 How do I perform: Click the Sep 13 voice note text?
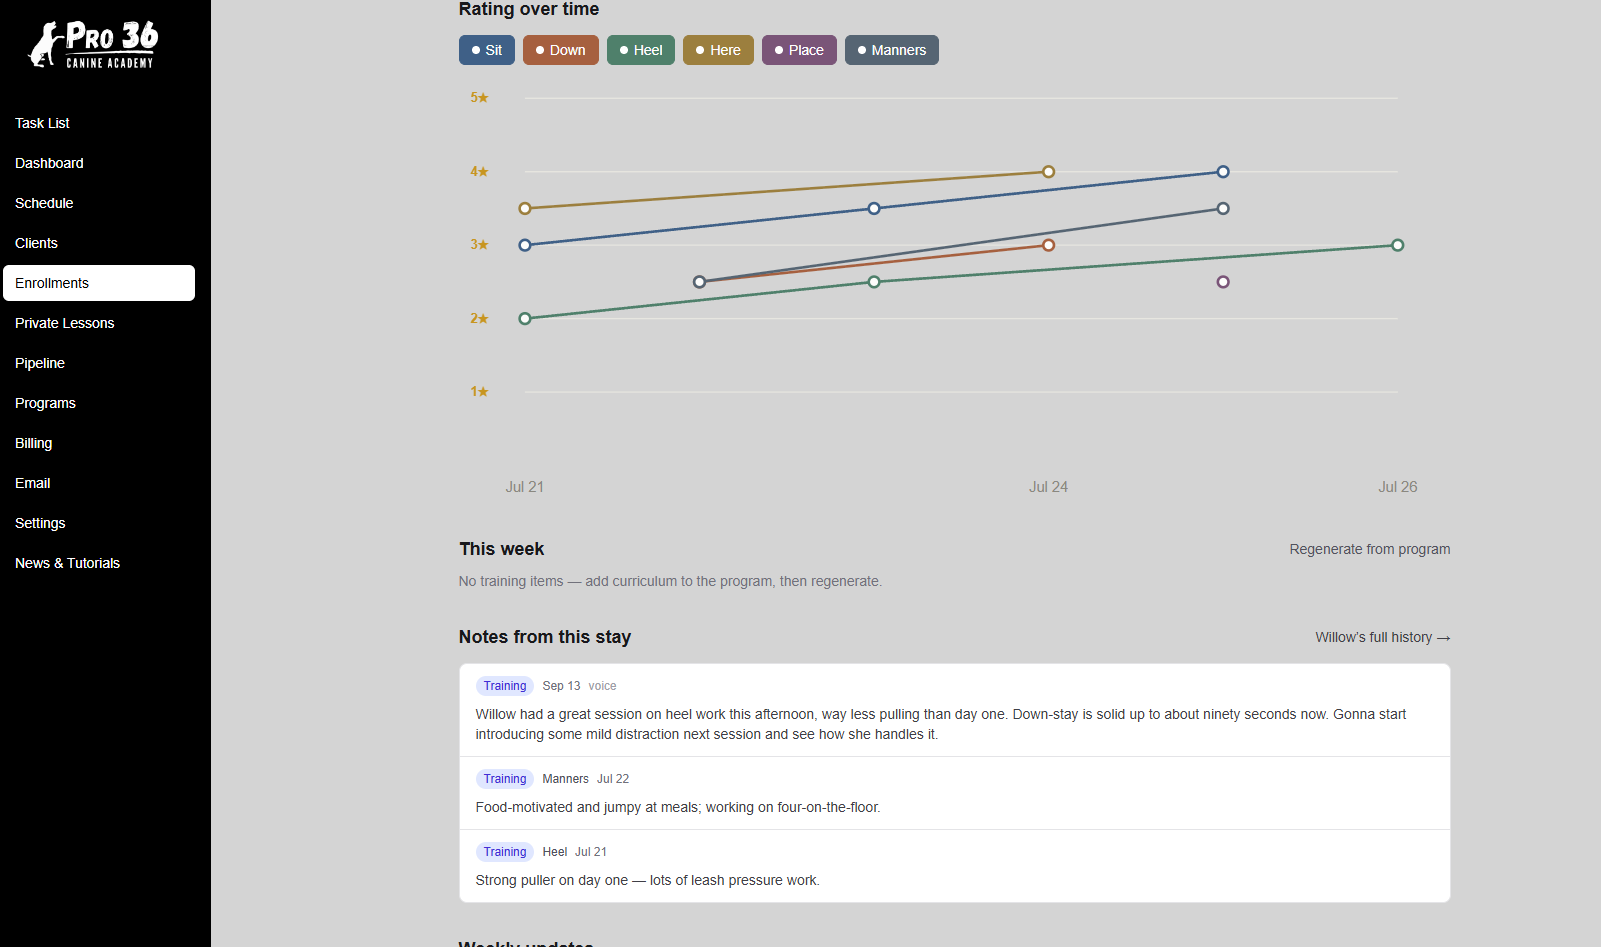(941, 724)
